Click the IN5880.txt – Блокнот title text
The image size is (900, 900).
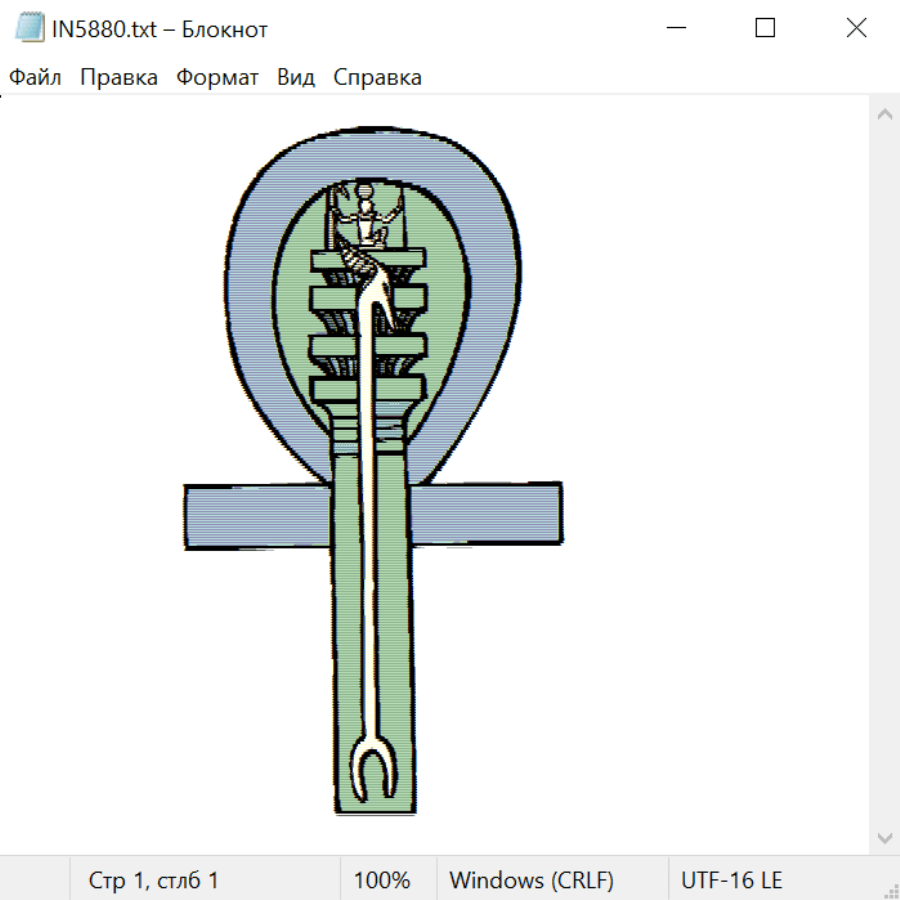pyautogui.click(x=160, y=29)
